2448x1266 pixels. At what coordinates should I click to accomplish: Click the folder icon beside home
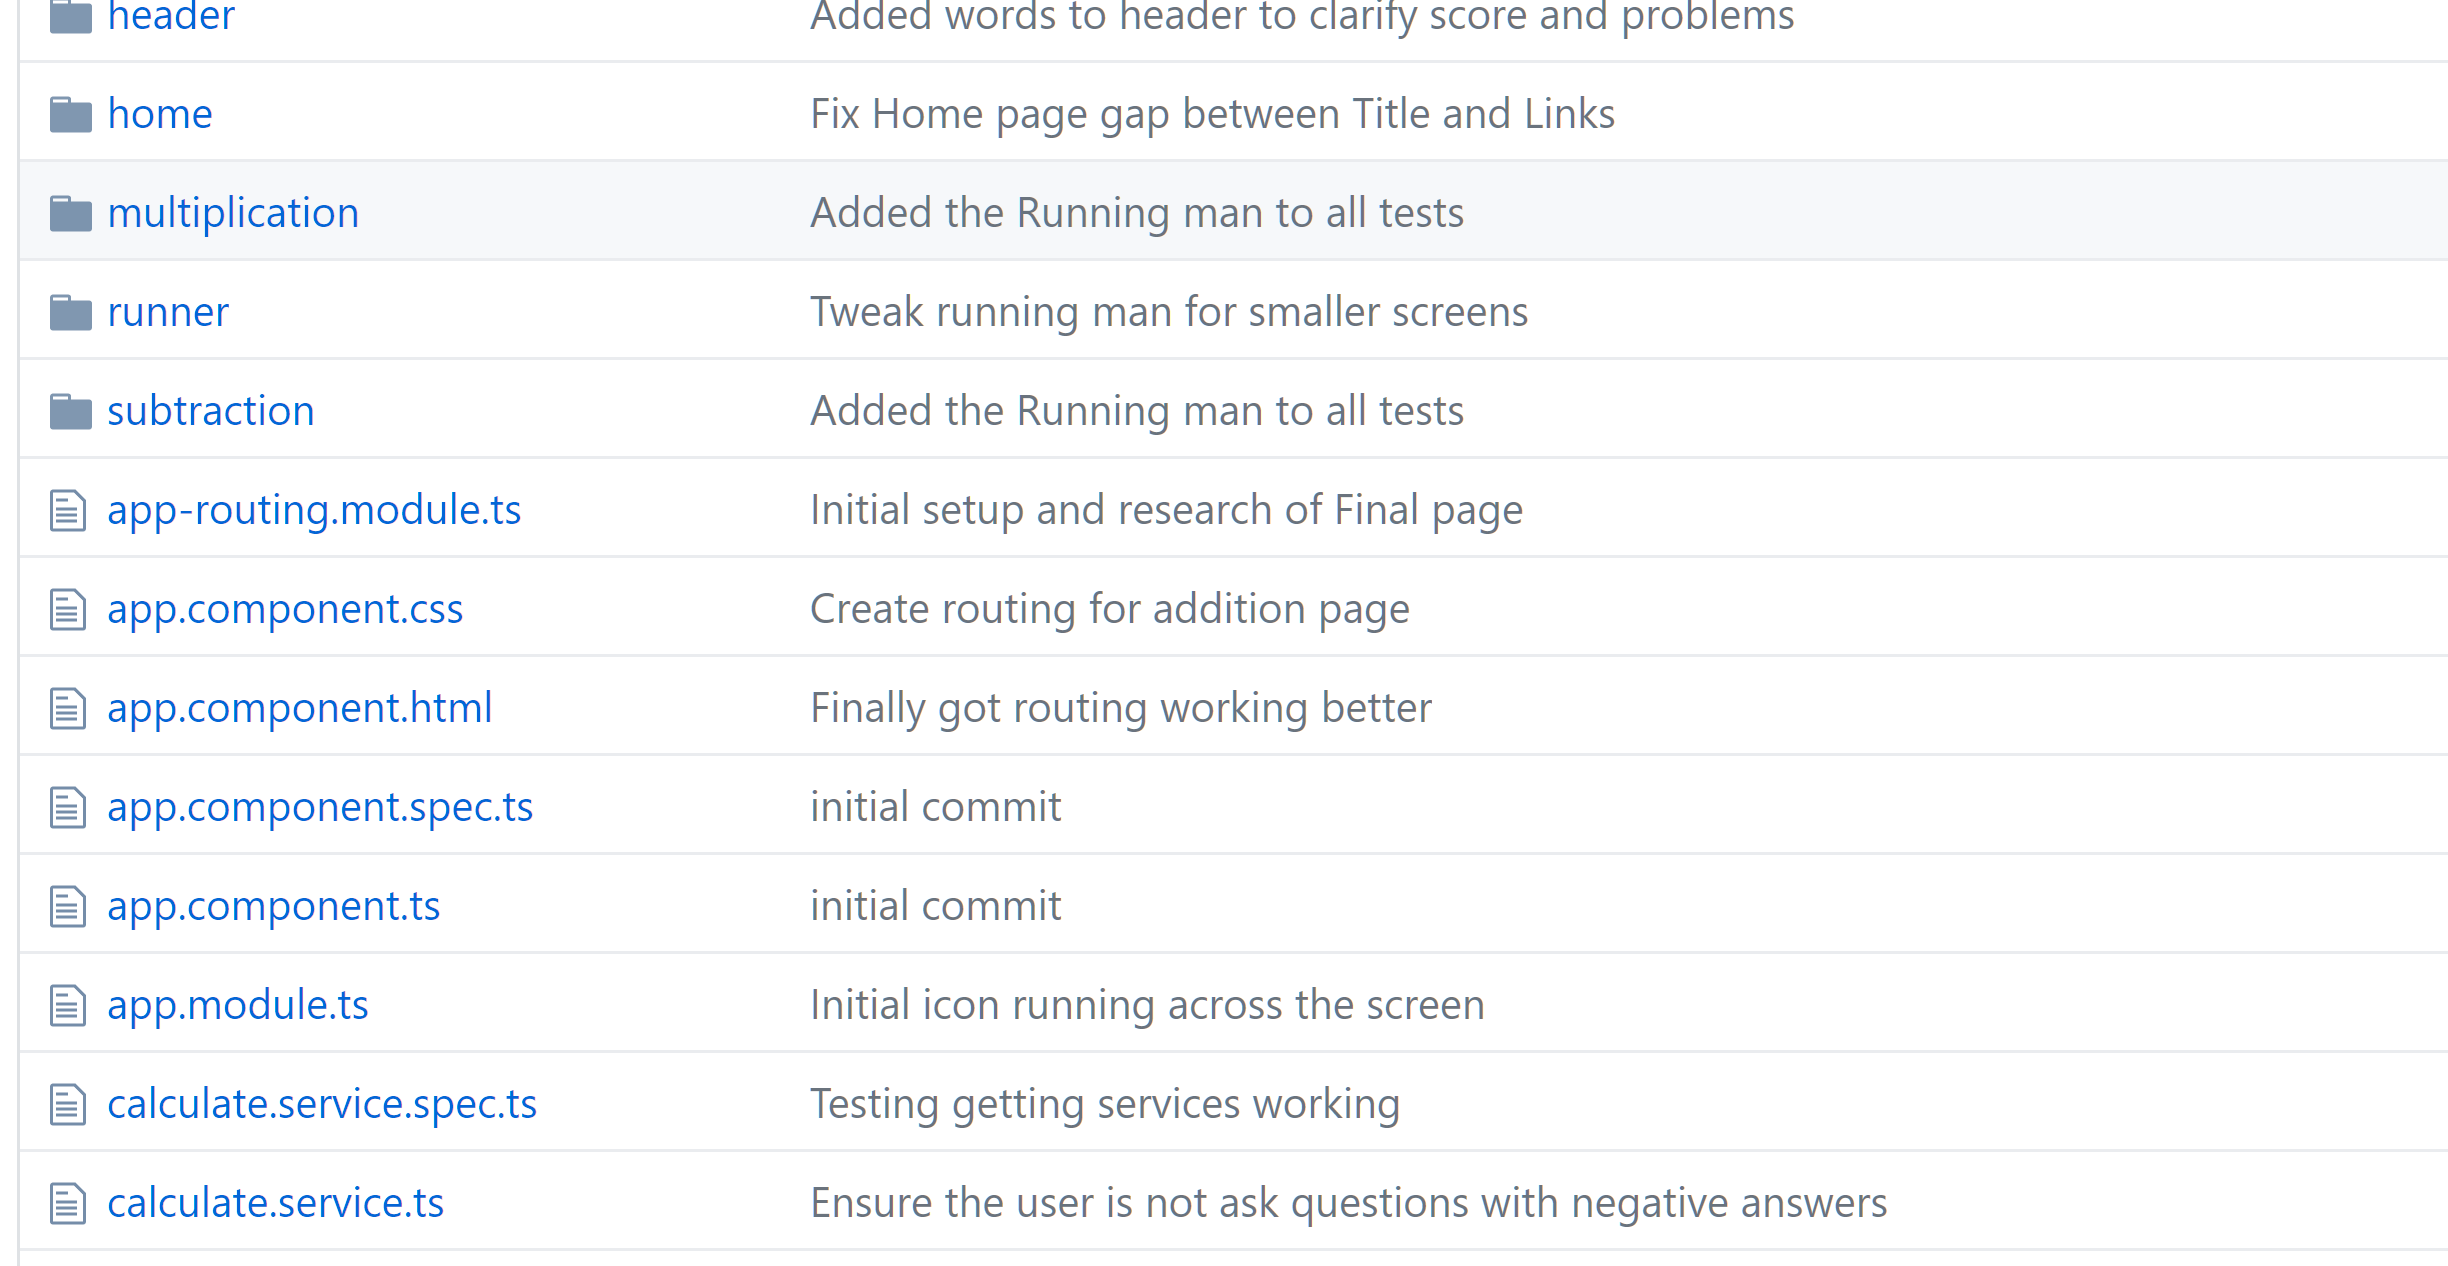click(x=70, y=114)
